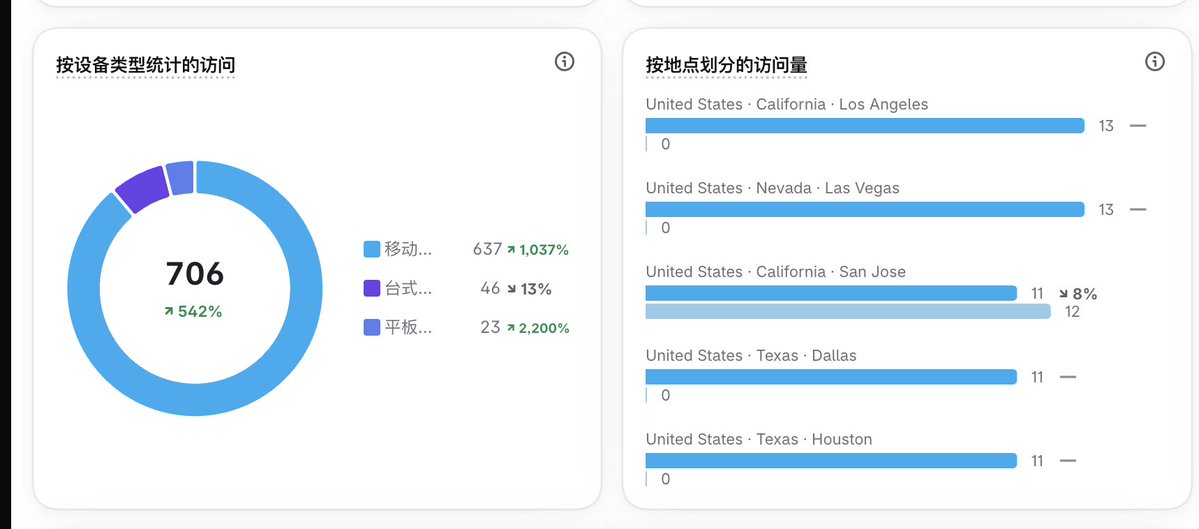Screen dimensions: 1199x529
Task: Click the 1,037% increase indicator
Action: point(538,250)
